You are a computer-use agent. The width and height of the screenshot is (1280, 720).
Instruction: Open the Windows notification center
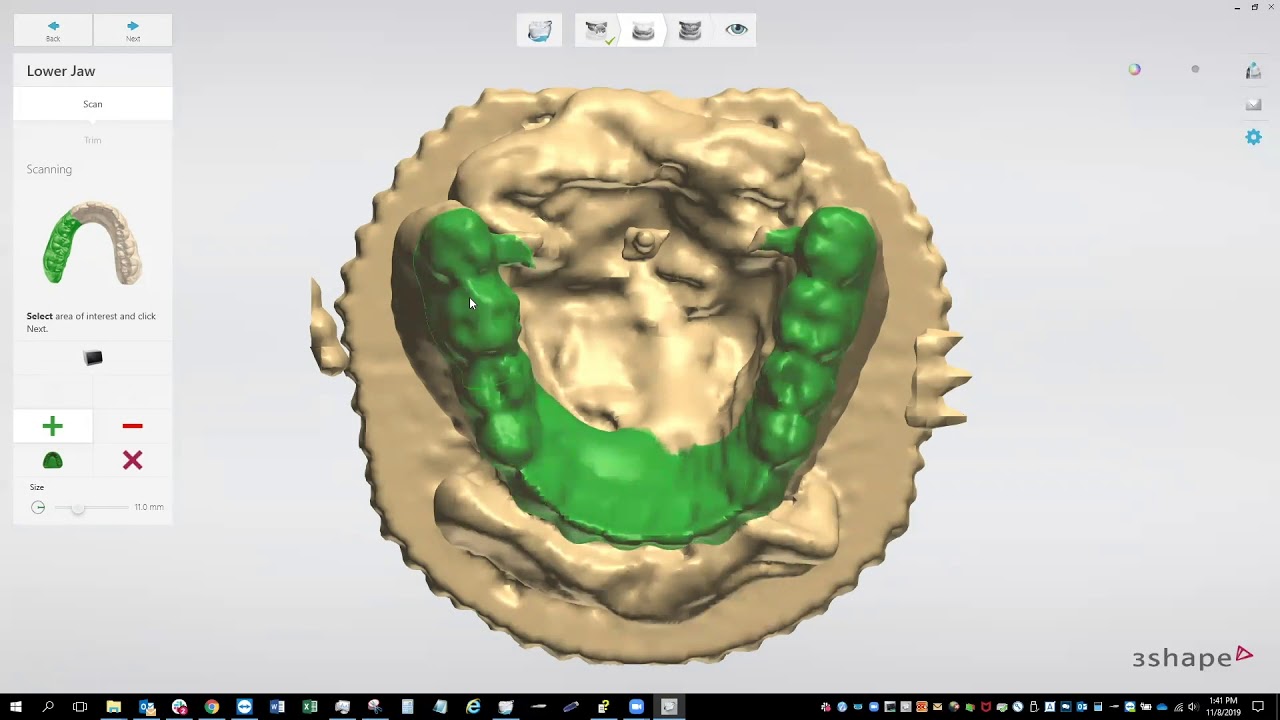(1258, 707)
